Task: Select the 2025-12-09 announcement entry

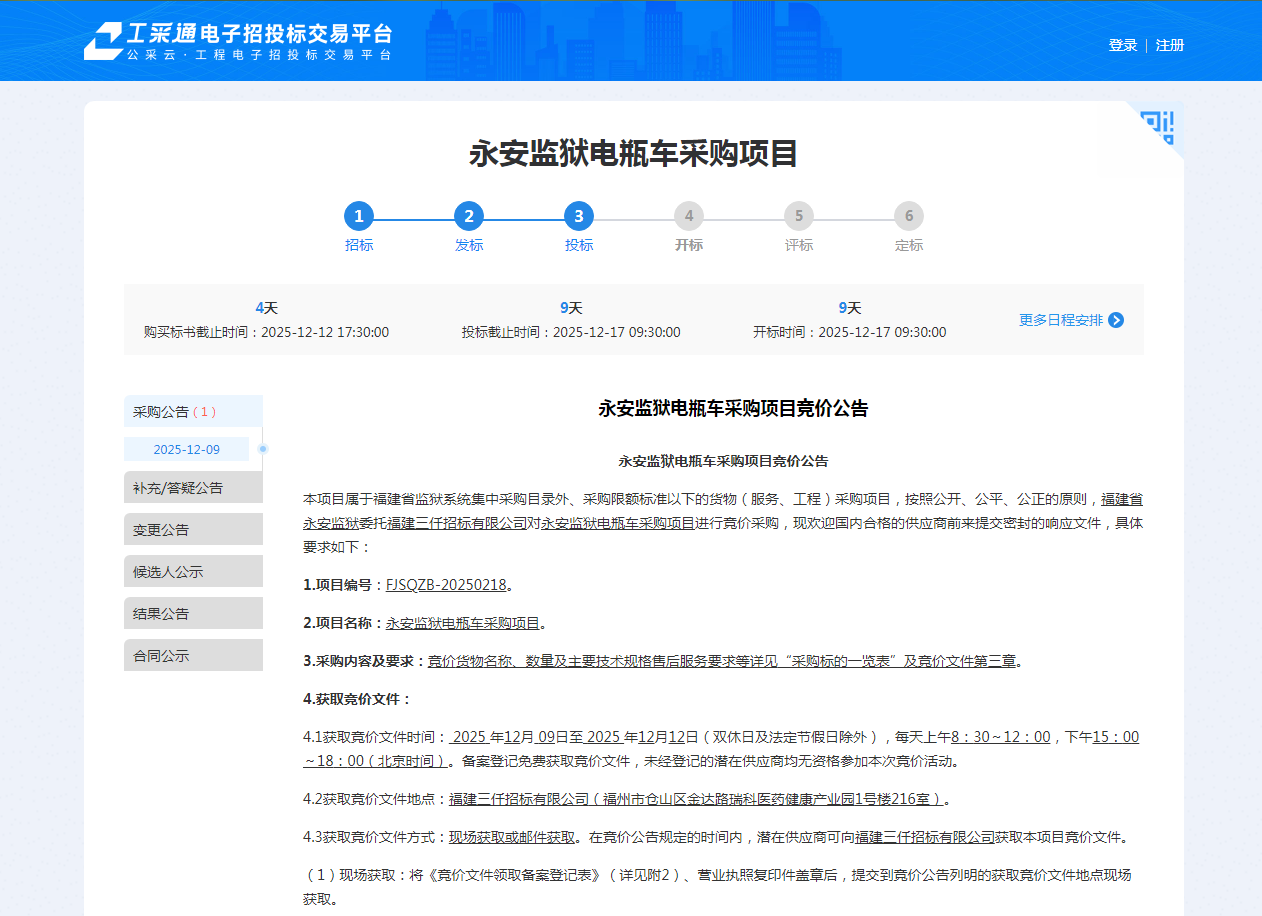Action: point(186,449)
